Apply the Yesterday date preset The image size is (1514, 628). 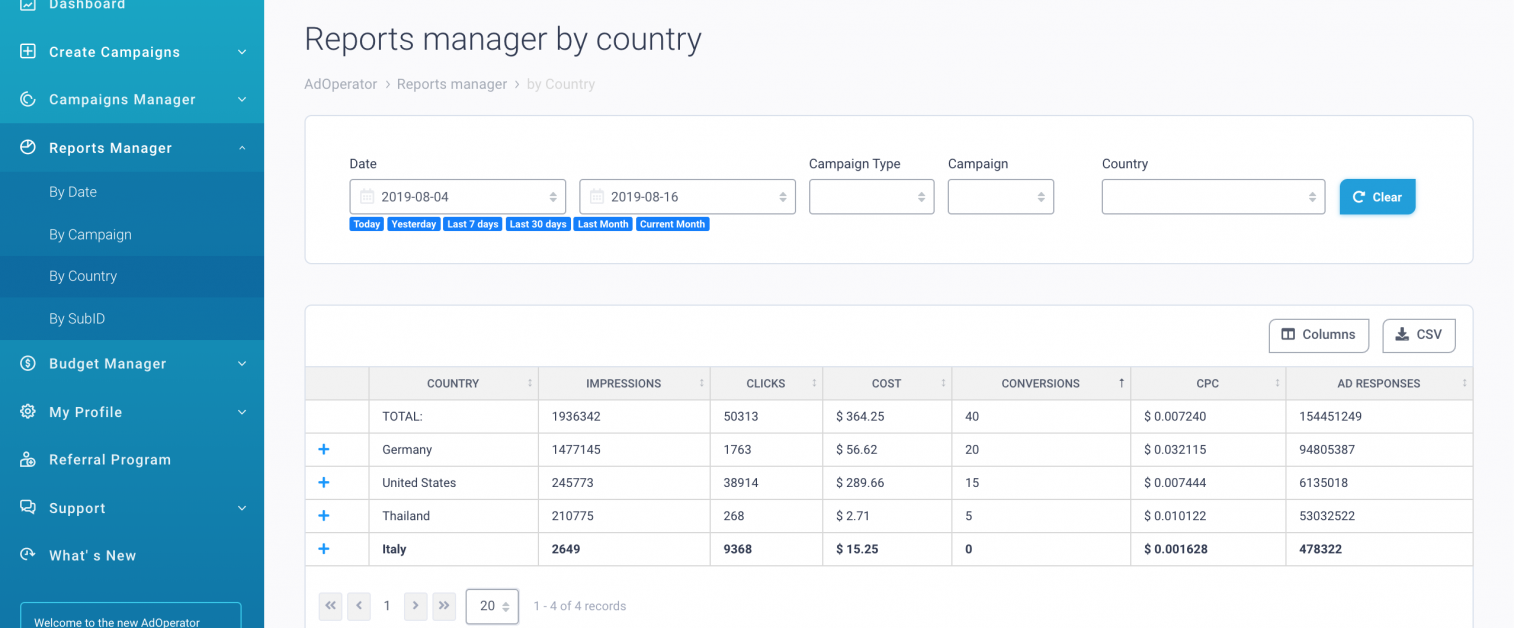414,224
